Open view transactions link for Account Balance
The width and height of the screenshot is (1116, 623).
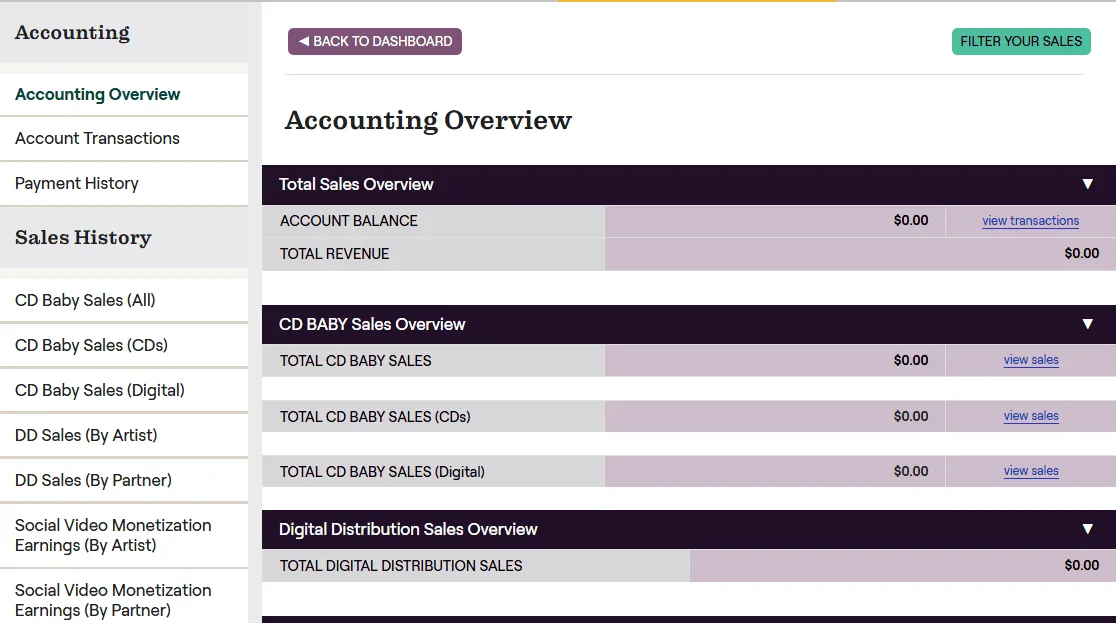[x=1030, y=221]
